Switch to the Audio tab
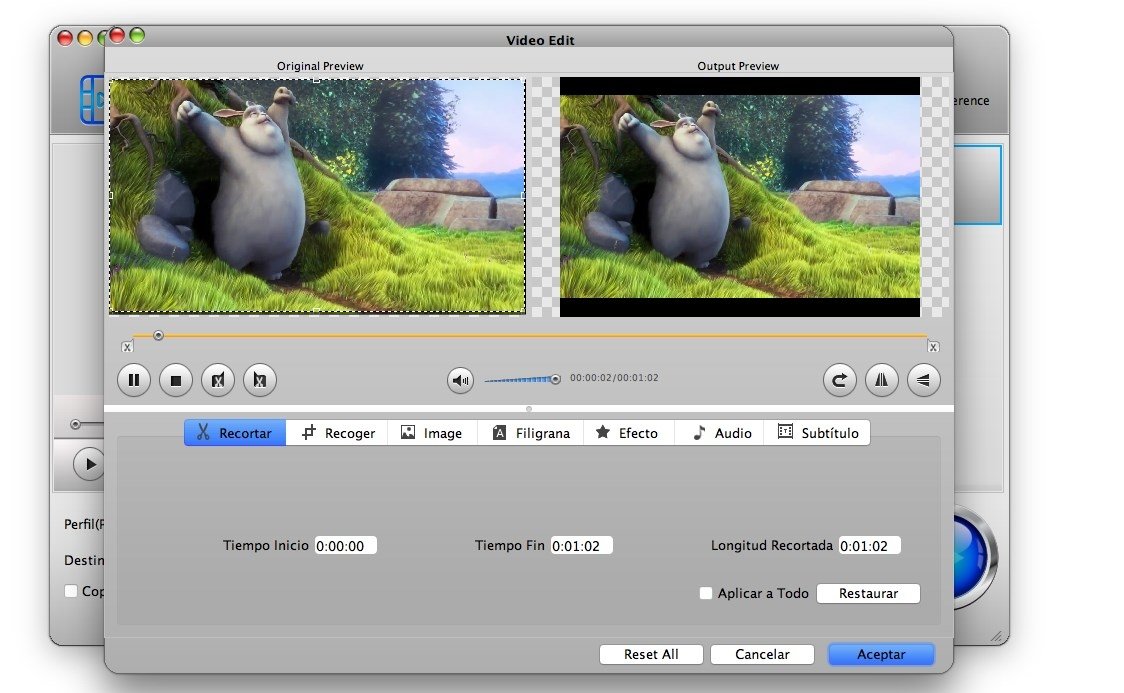The width and height of the screenshot is (1124, 693). coord(719,433)
